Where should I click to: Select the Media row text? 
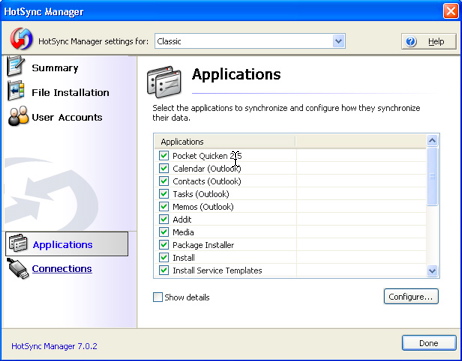(183, 232)
